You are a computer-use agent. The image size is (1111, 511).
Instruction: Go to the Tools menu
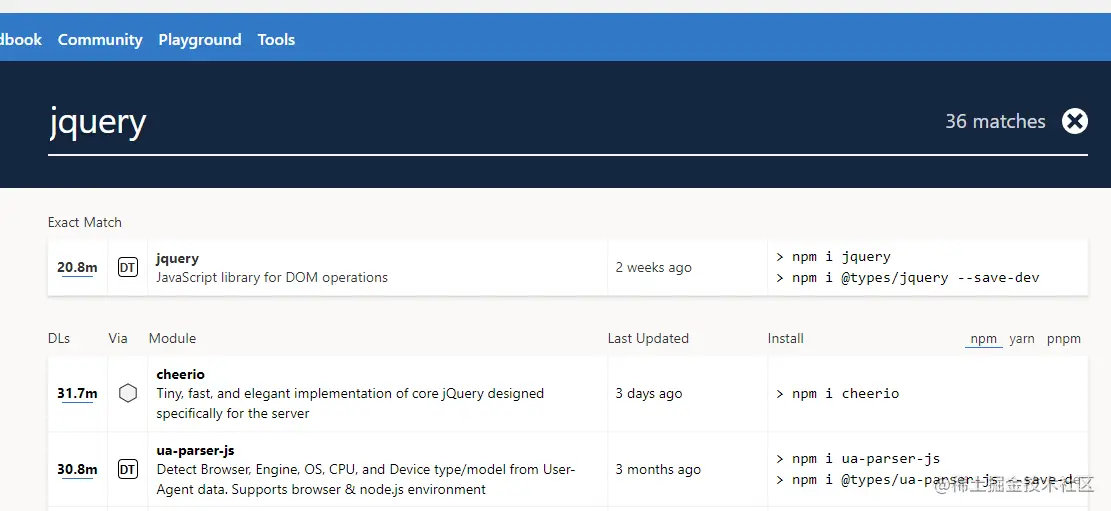(276, 40)
